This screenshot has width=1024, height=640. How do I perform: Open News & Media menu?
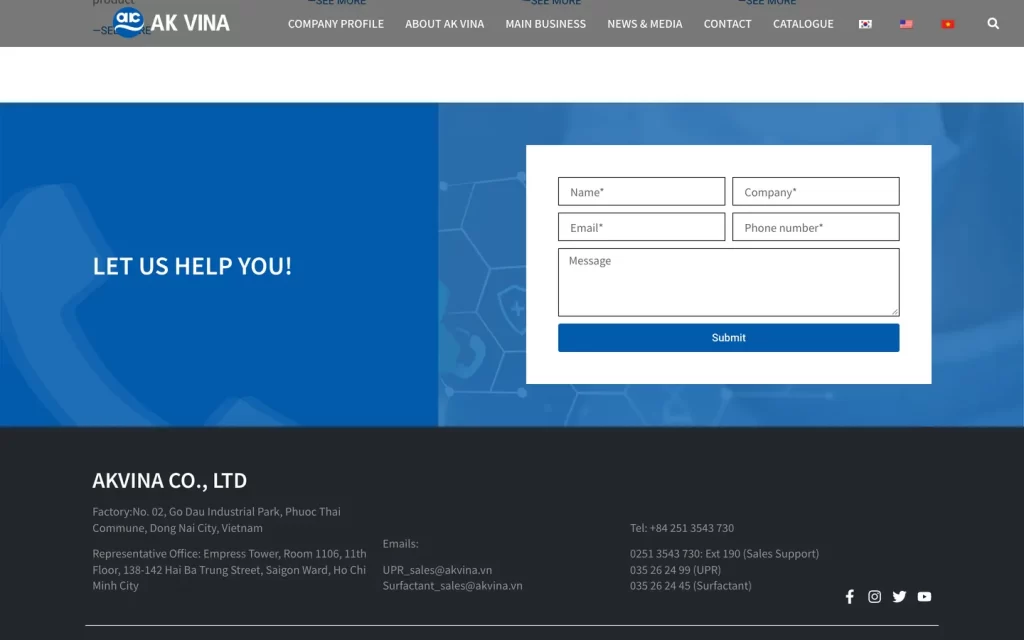645,24
